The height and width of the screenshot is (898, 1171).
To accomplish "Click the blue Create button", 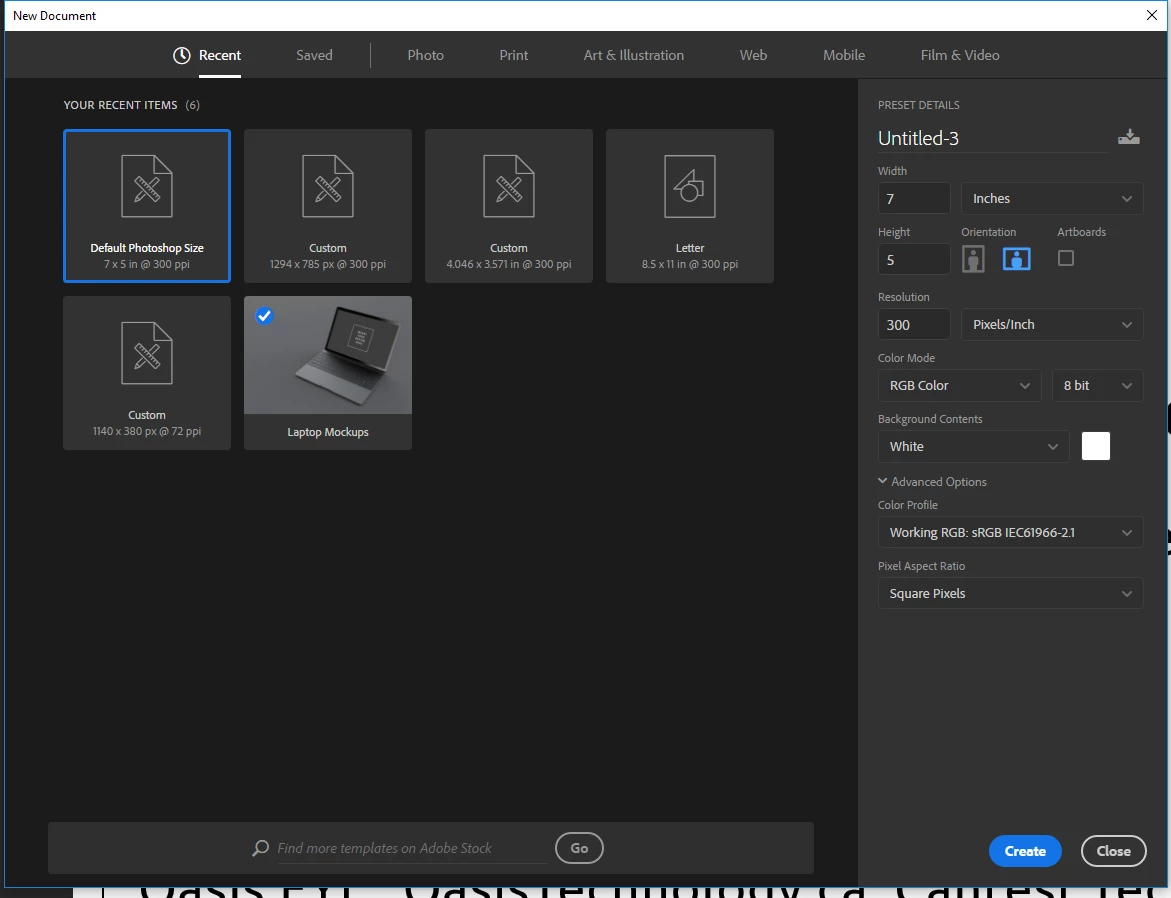I will [1025, 851].
